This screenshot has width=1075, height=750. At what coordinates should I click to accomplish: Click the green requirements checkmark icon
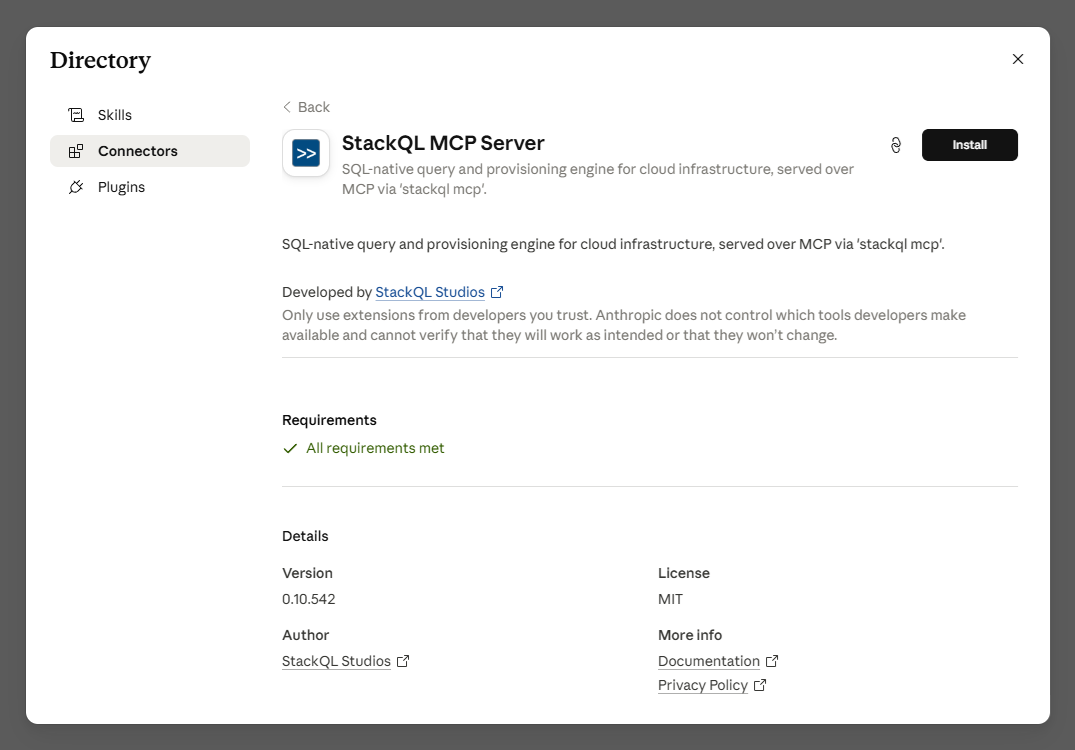(x=290, y=448)
